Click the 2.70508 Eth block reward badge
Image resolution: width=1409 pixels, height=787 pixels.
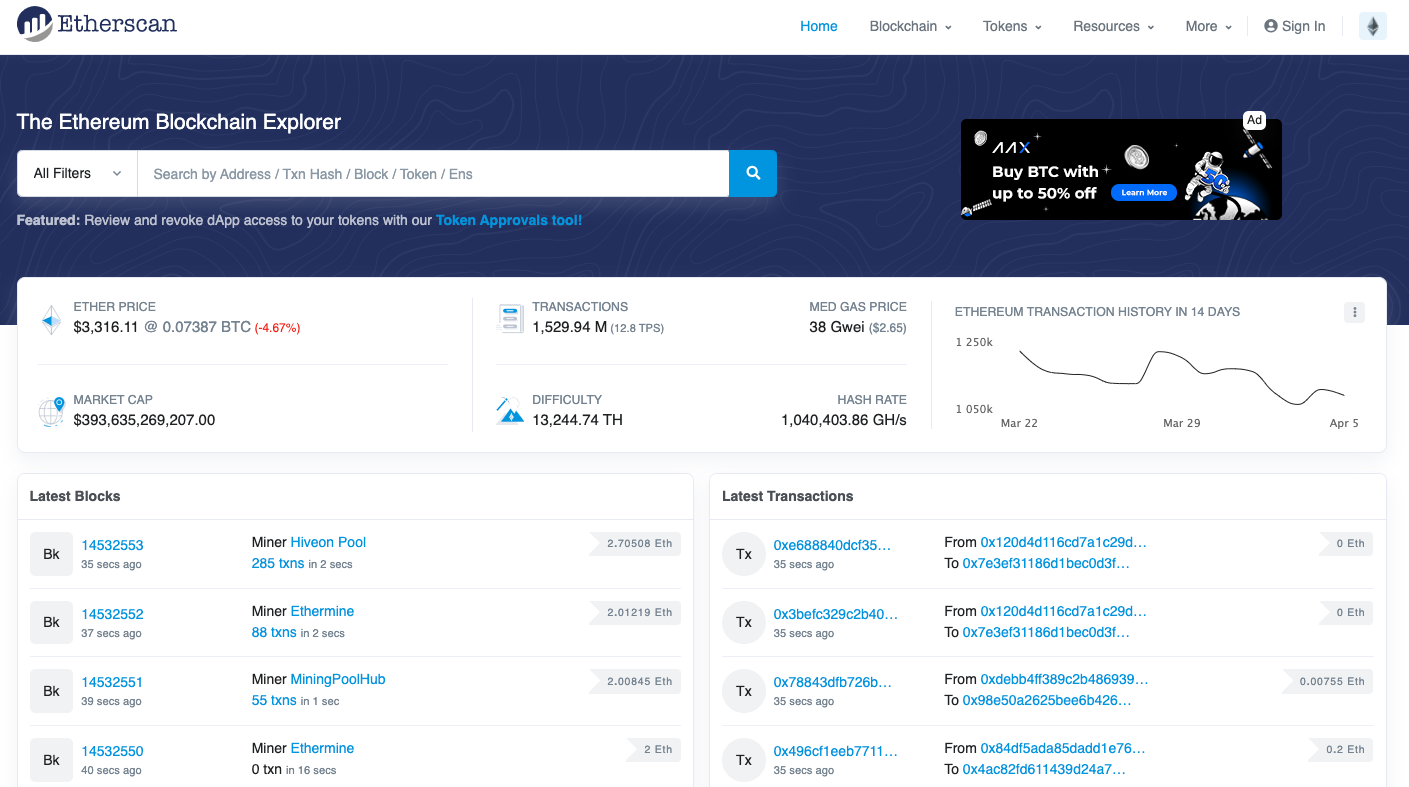point(635,544)
